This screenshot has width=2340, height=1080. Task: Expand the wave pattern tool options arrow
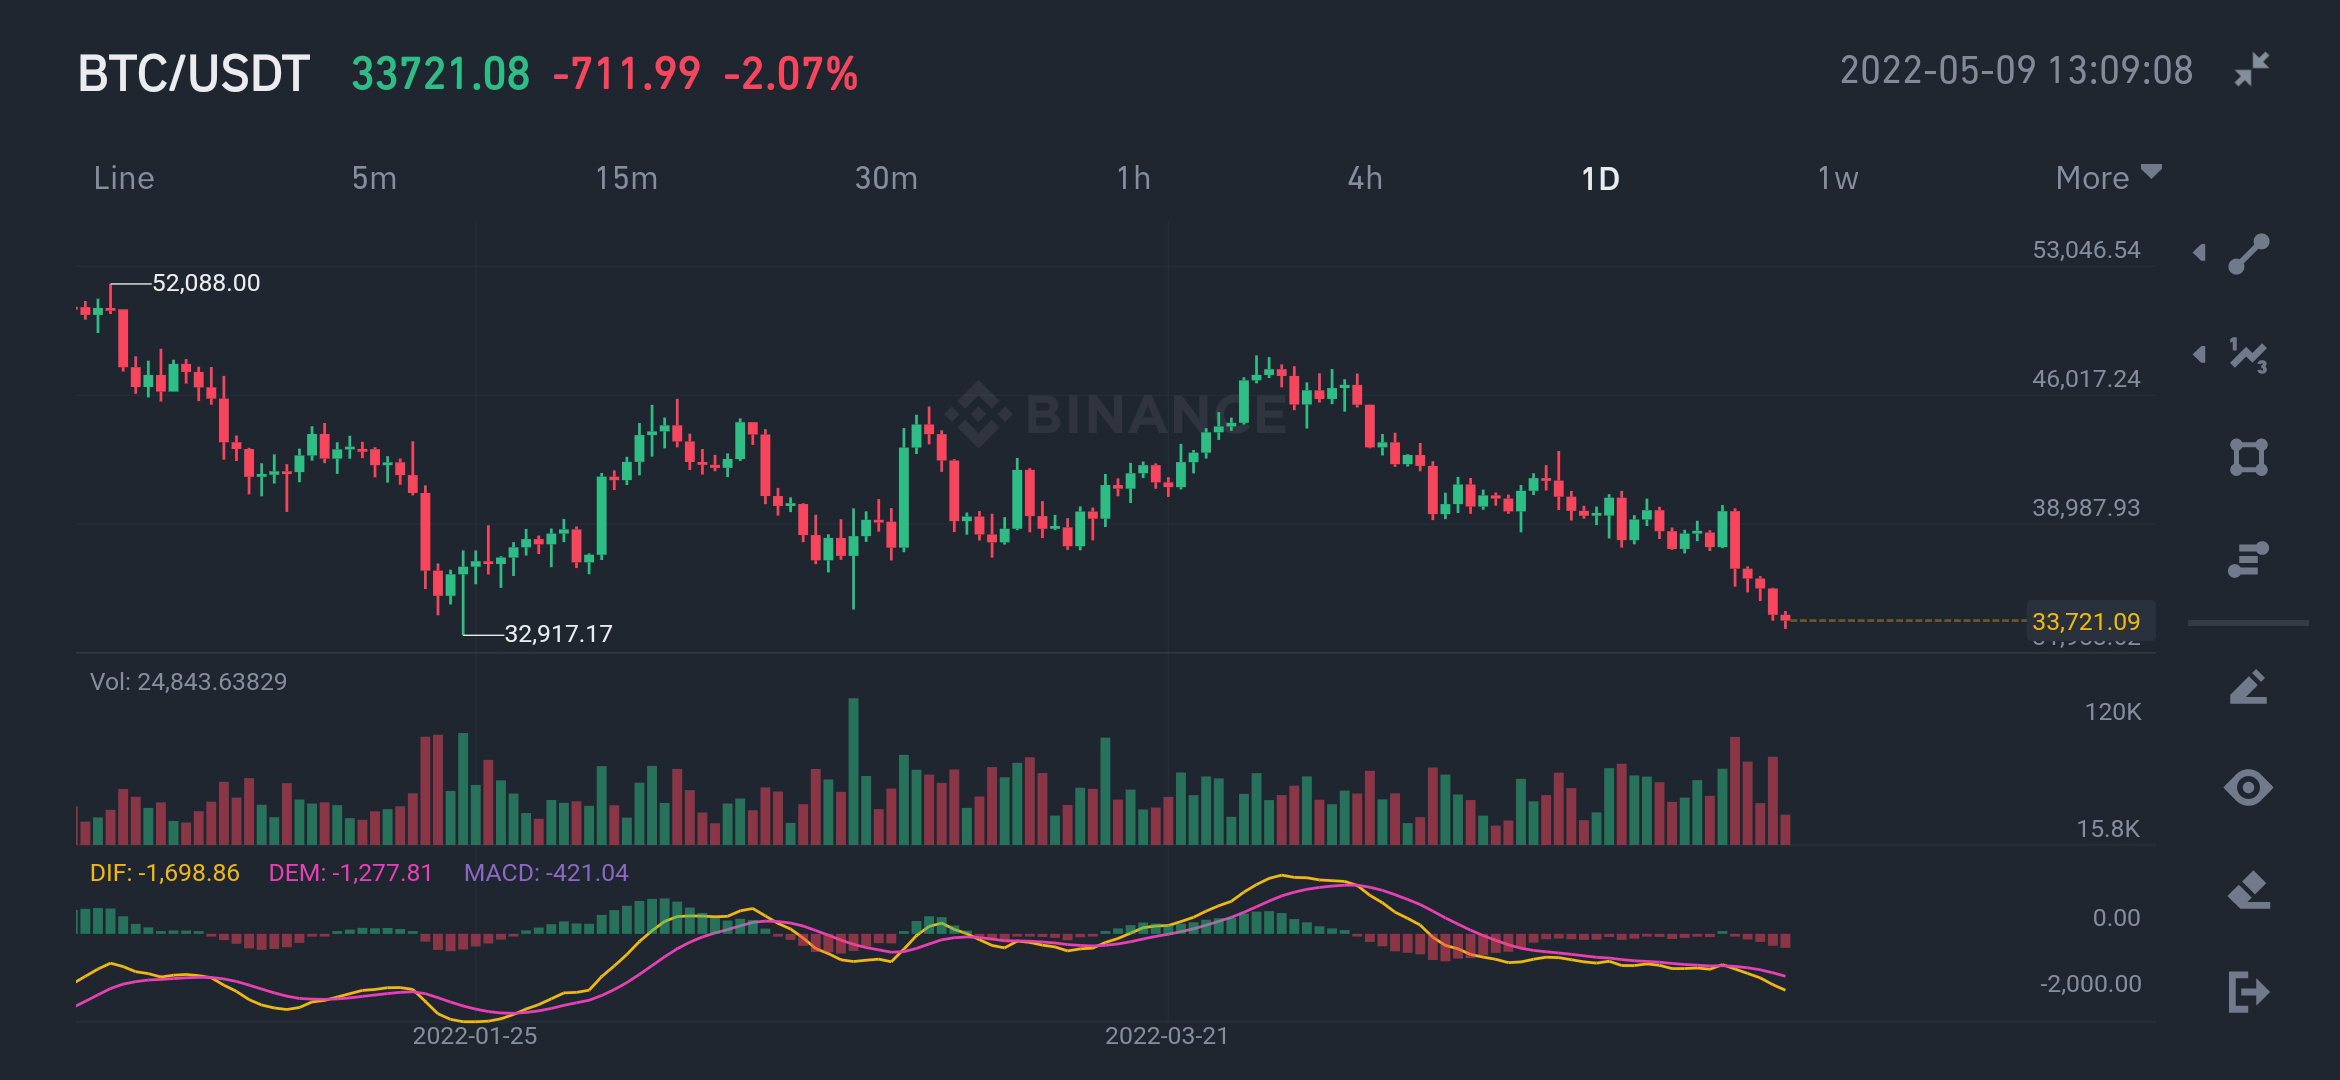point(2199,354)
